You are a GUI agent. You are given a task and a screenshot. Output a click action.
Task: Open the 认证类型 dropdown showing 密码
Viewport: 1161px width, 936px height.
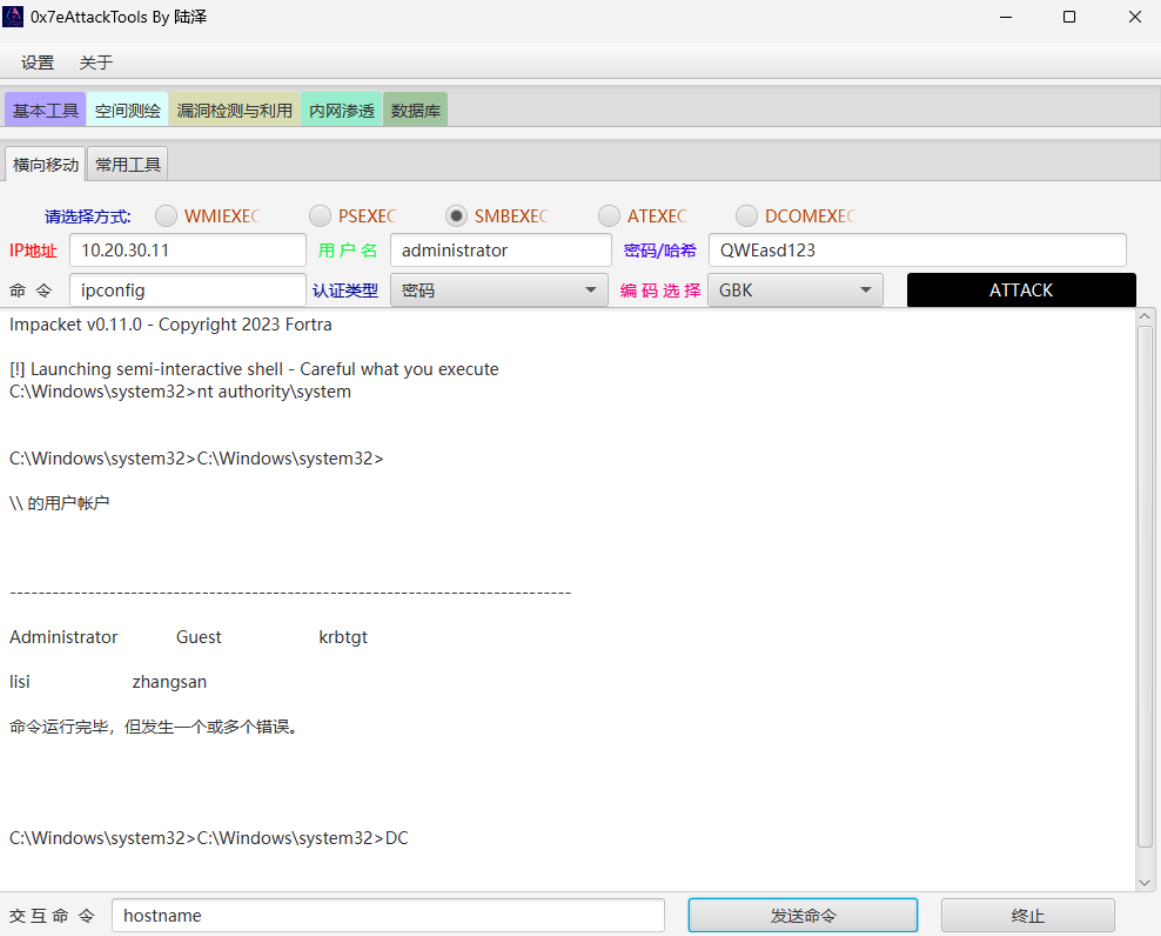(498, 291)
